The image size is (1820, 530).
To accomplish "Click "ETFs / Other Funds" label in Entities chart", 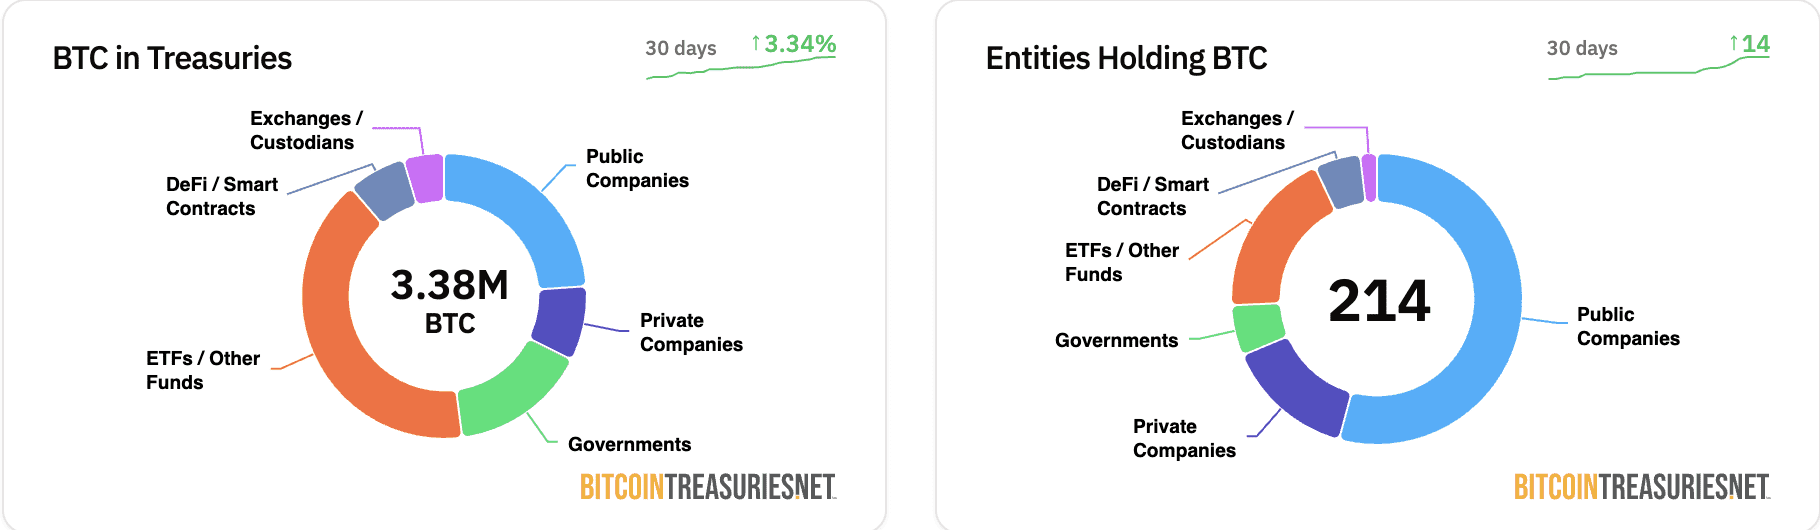I will pos(1121,262).
